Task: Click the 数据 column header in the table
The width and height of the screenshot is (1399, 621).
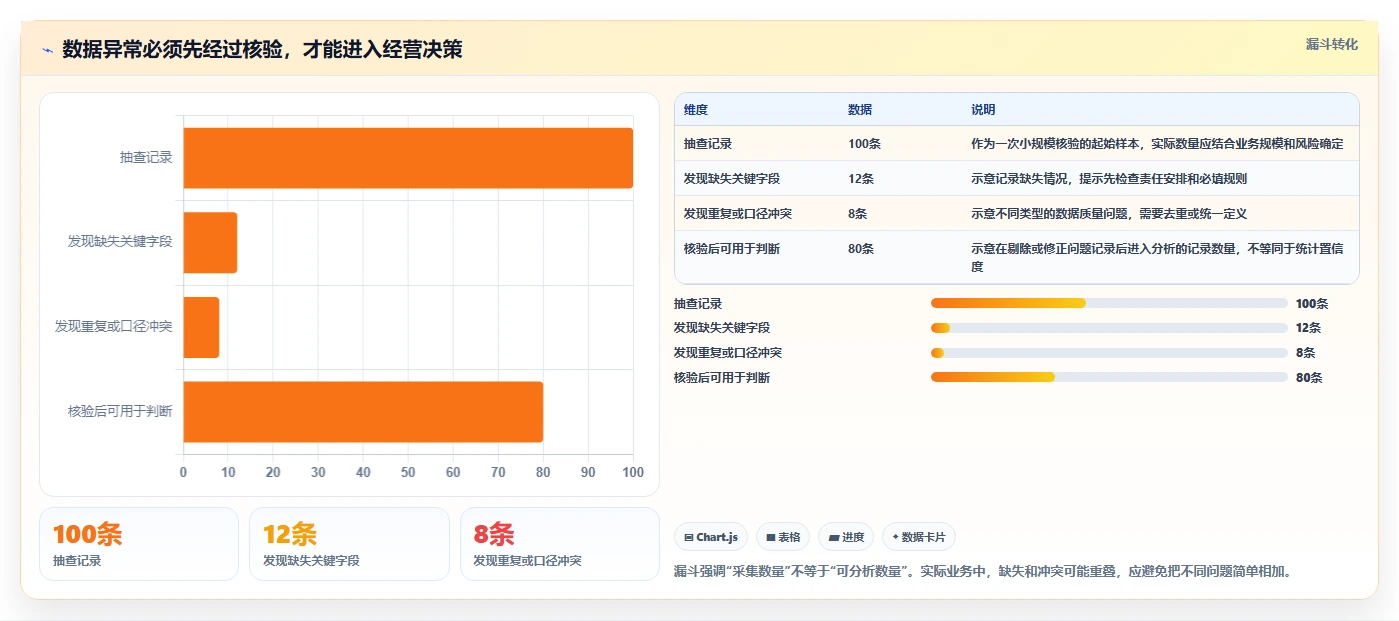Action: [x=860, y=110]
